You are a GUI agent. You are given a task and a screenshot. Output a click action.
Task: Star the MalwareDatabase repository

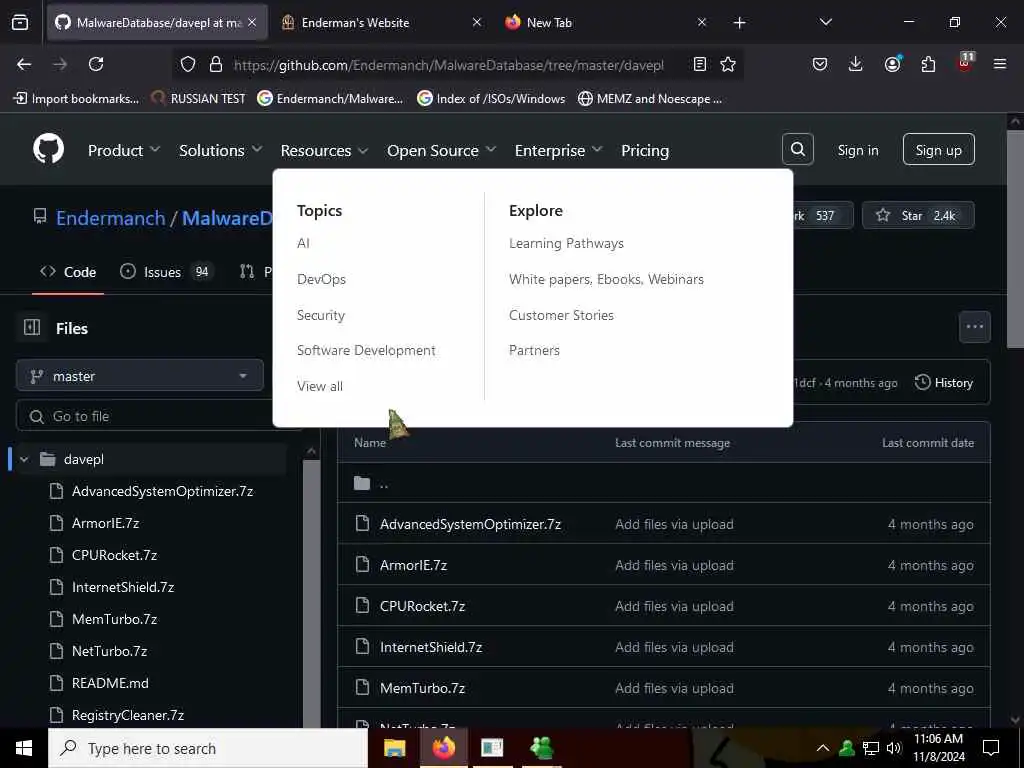tap(918, 216)
